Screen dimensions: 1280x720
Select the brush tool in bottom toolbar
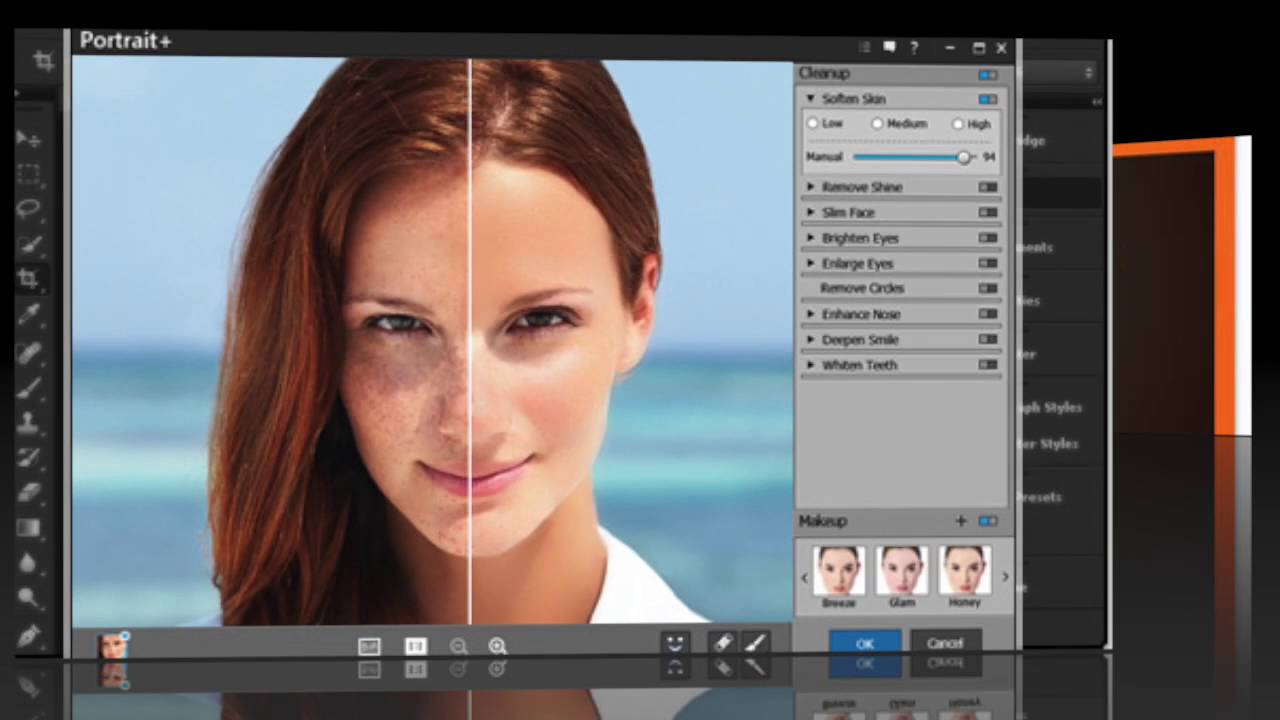pos(754,643)
